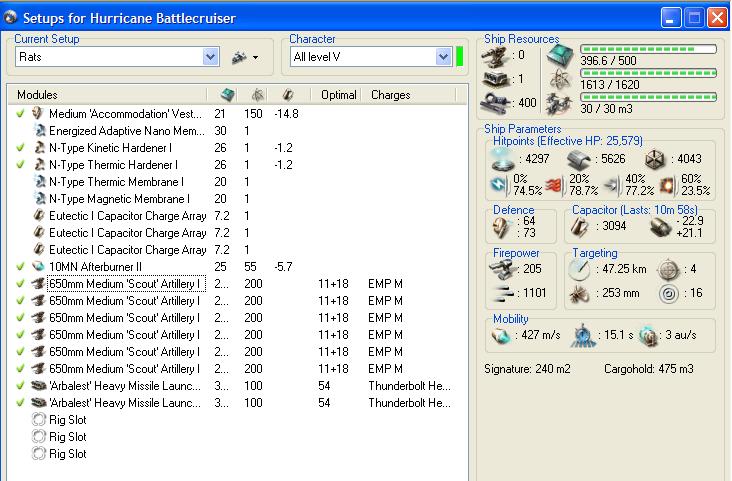Toggle checkmark for N-Type Kinetic Hardener I
The height and width of the screenshot is (481, 732).
[x=21, y=148]
